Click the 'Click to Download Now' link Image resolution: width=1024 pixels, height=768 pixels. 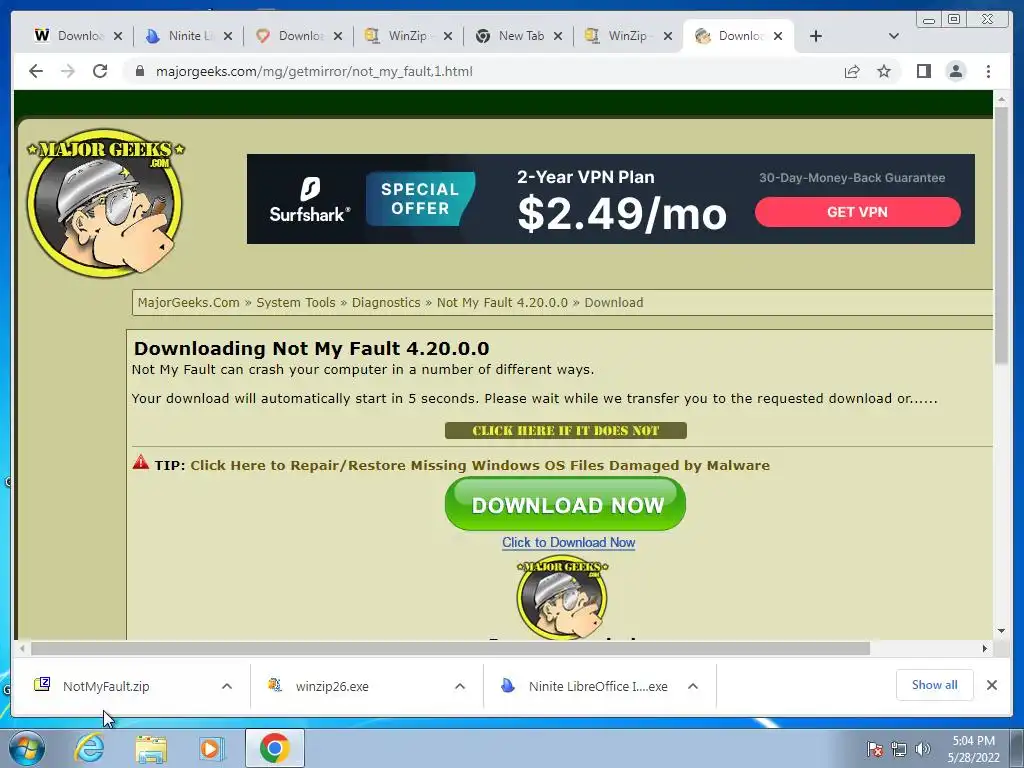[568, 543]
